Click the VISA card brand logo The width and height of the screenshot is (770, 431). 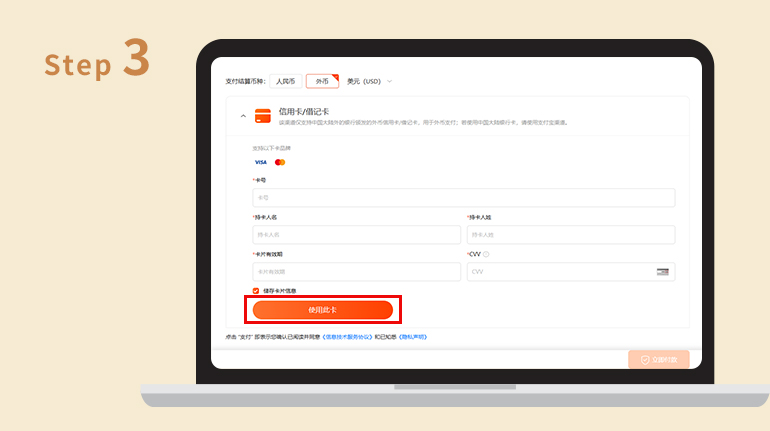click(x=260, y=162)
